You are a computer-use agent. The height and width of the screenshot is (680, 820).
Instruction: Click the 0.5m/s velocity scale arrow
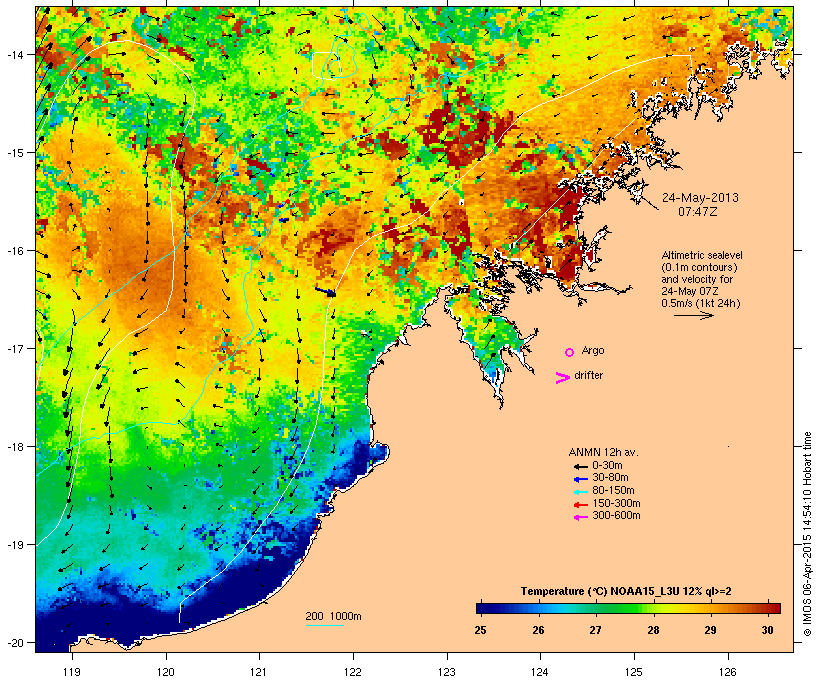click(x=694, y=315)
